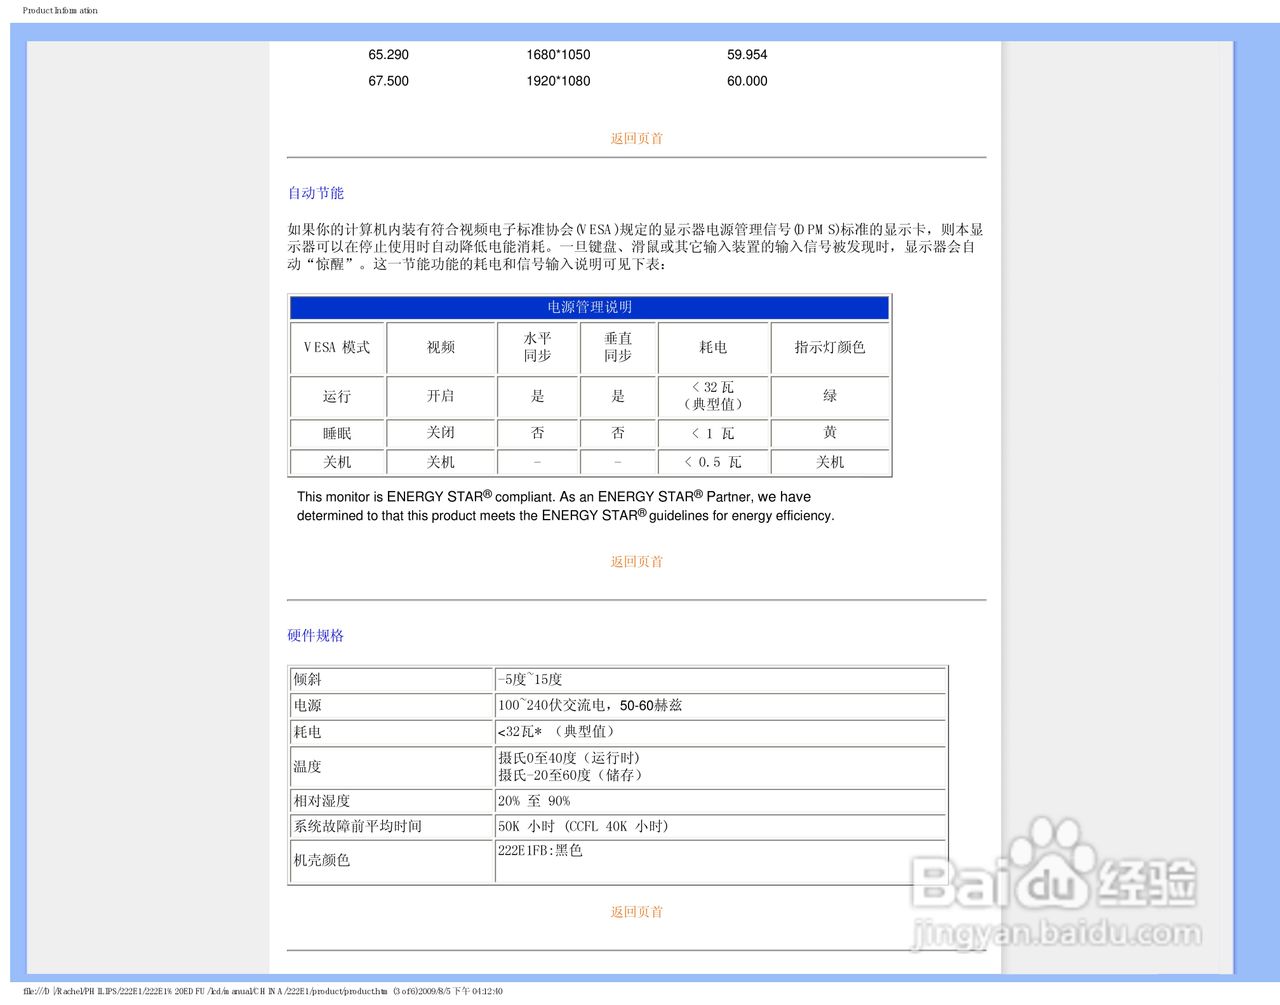Click the bottom 返回页首 link
This screenshot has width=1280, height=1005.
coord(635,911)
